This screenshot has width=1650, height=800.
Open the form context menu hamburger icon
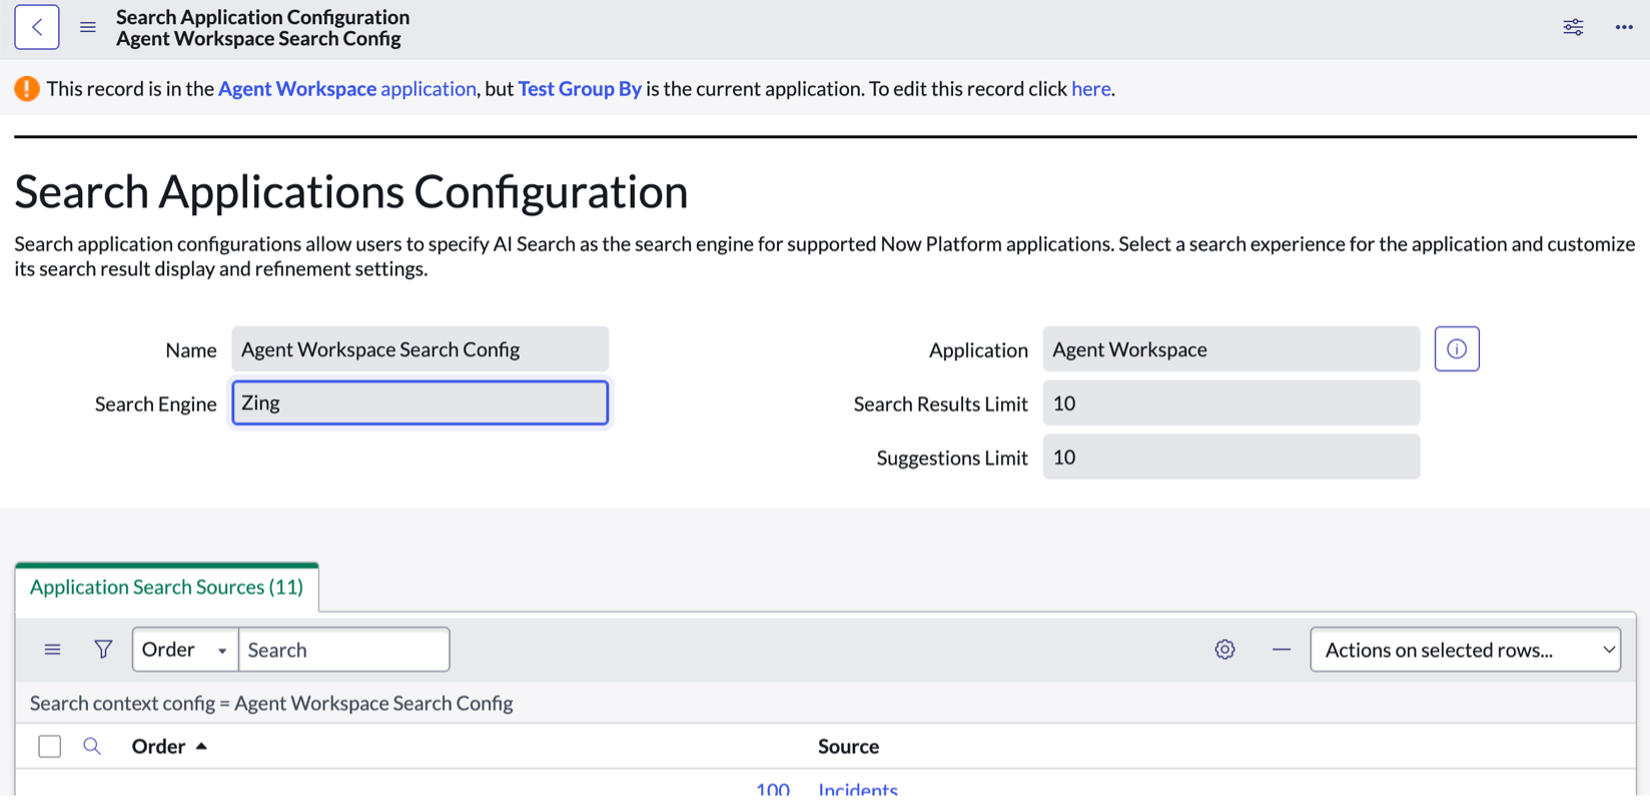tap(88, 27)
